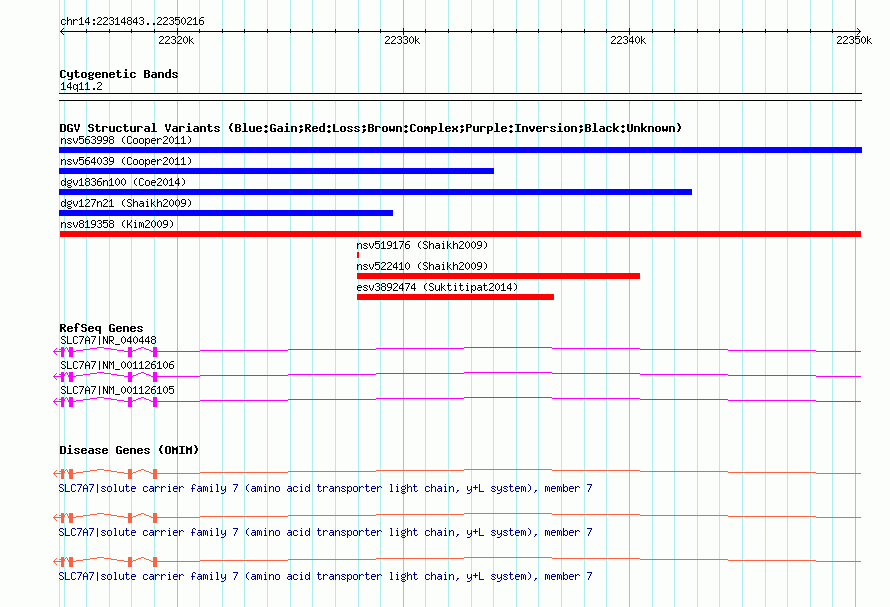
Task: Open the nsv519176 (Shaikh2009) label
Action: coord(422,245)
